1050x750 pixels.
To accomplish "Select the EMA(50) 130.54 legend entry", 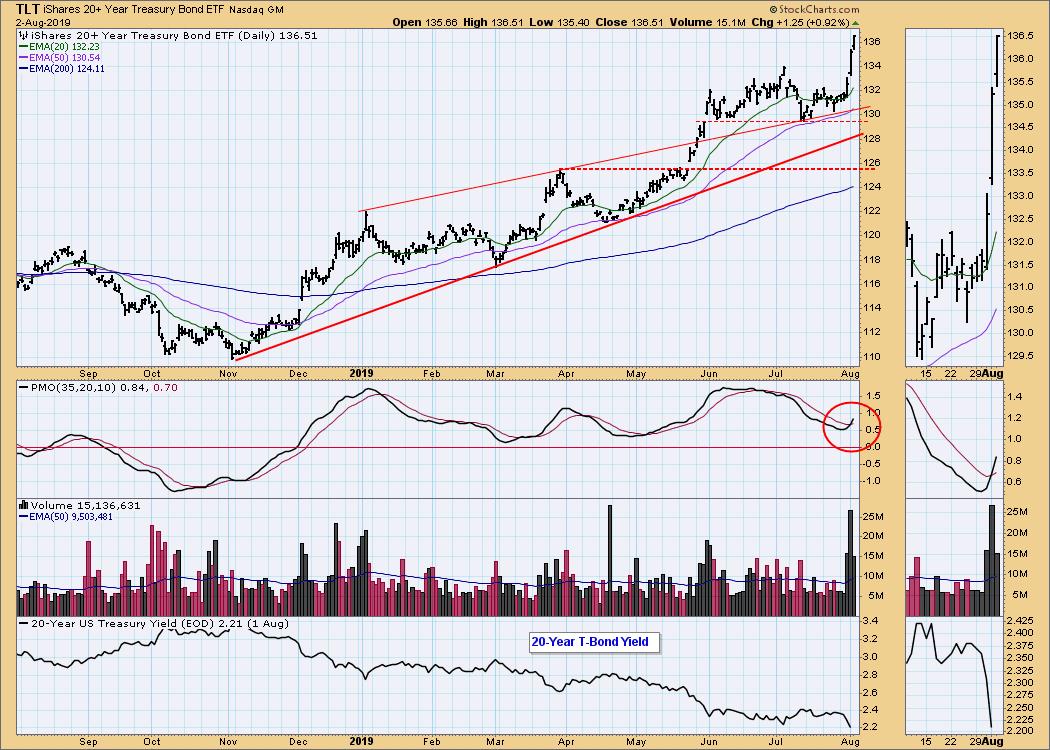I will (59, 58).
